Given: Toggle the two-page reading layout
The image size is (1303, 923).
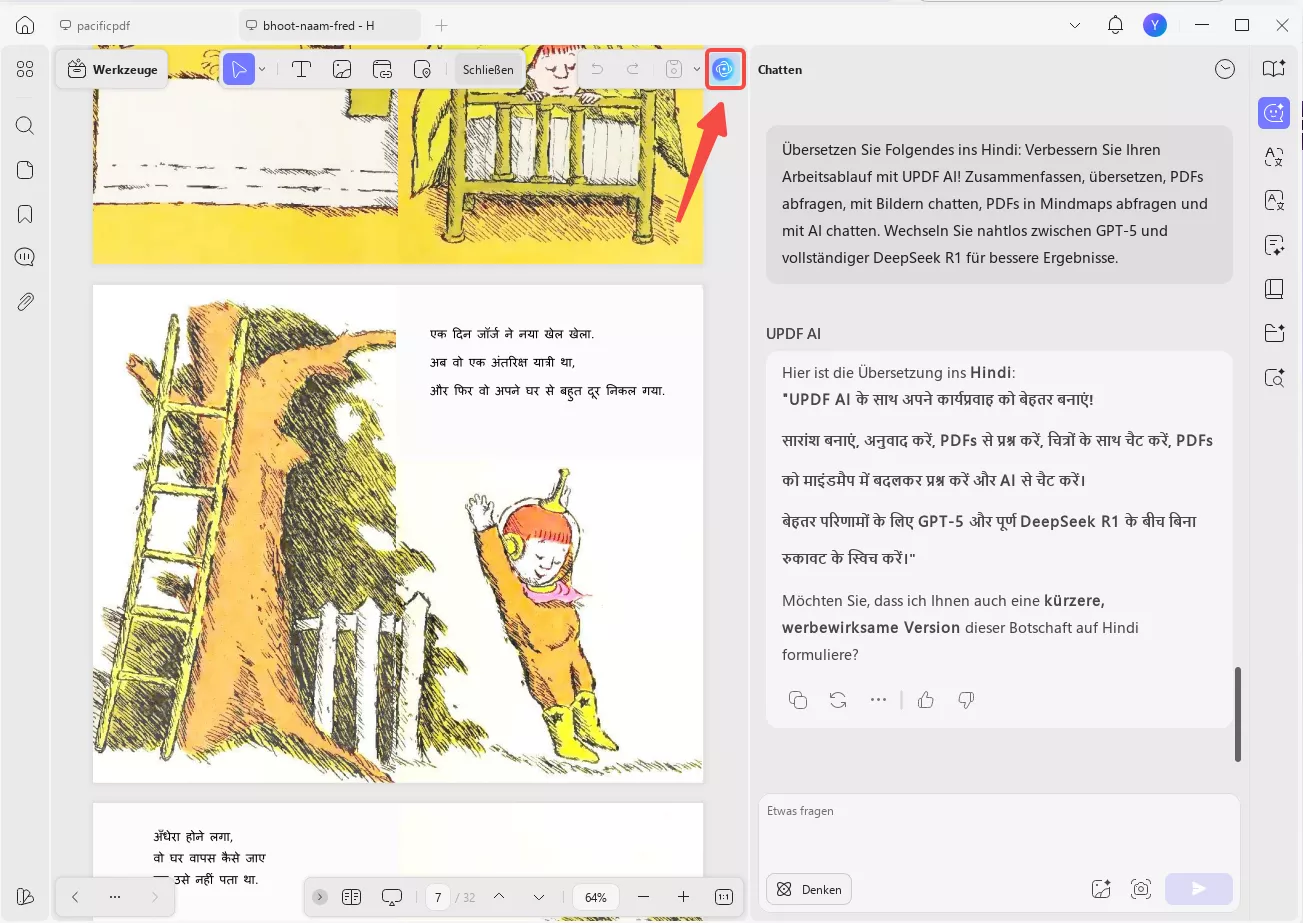Looking at the screenshot, I should pyautogui.click(x=351, y=897).
